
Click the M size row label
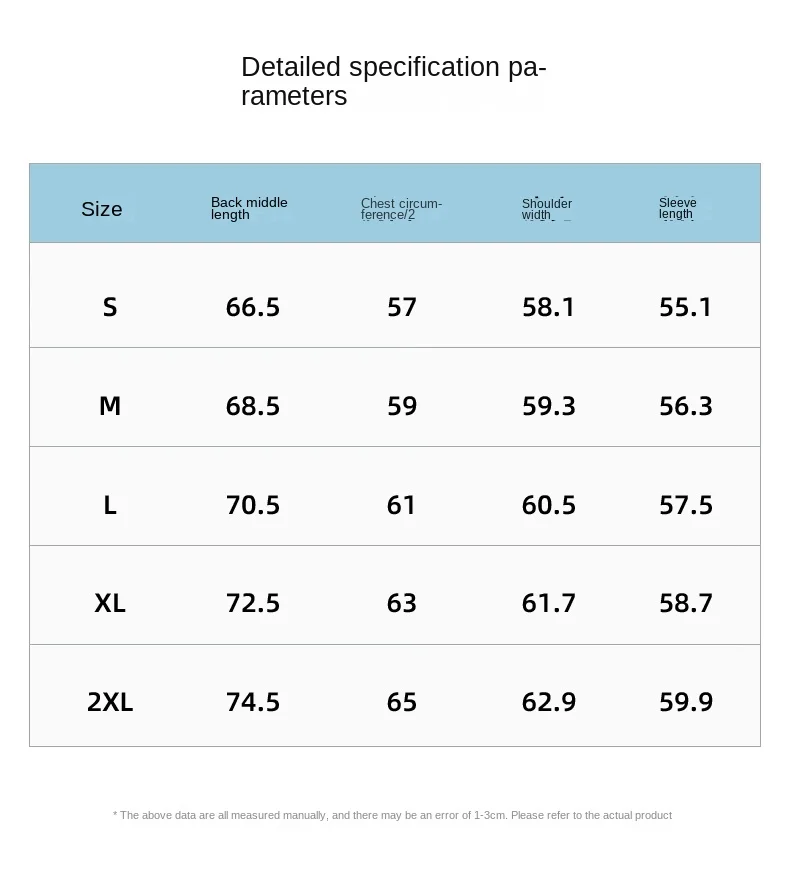(110, 406)
